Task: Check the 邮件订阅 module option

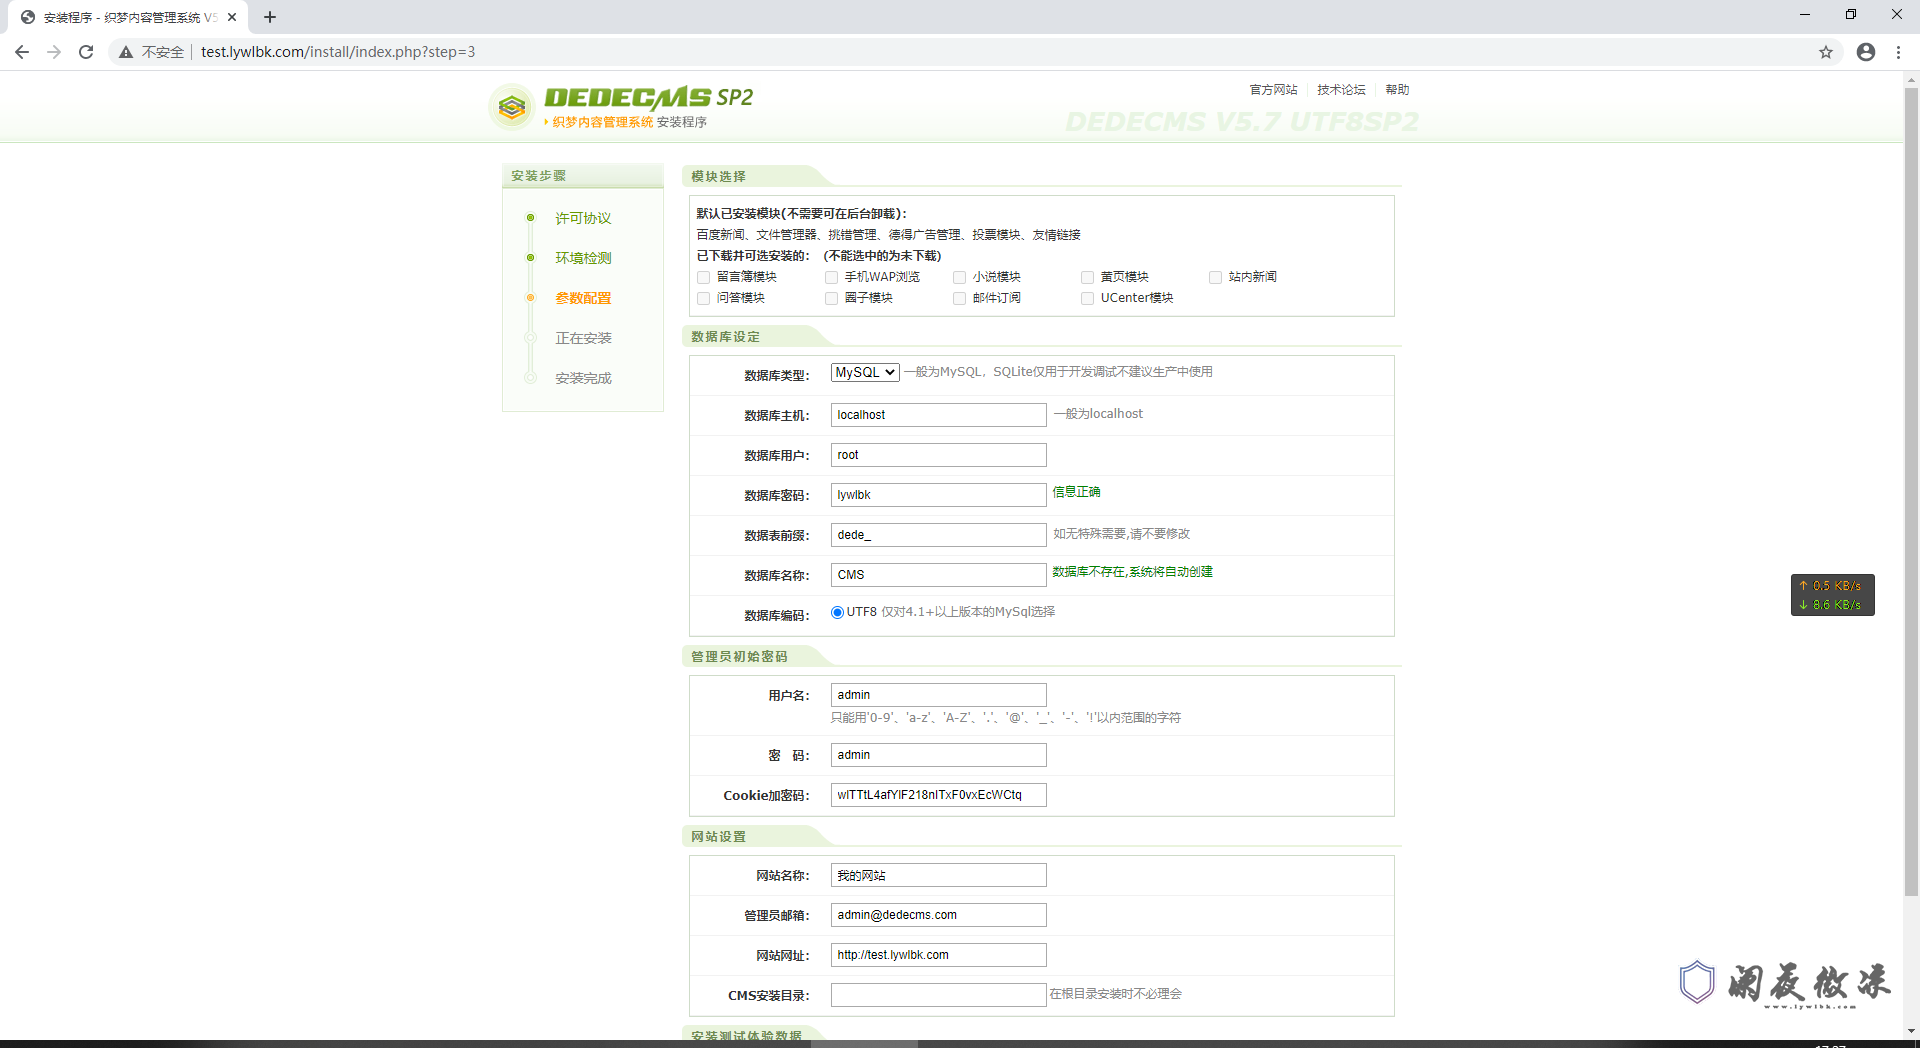Action: [959, 298]
